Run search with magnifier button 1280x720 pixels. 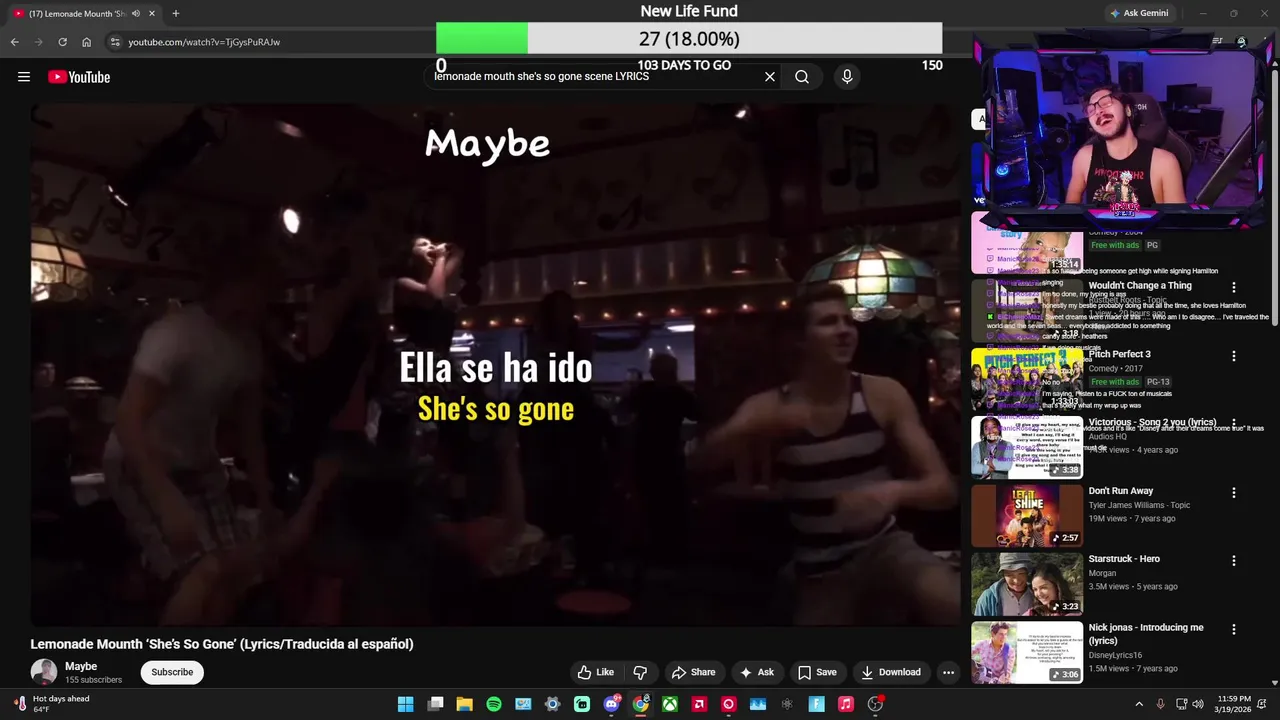click(802, 77)
